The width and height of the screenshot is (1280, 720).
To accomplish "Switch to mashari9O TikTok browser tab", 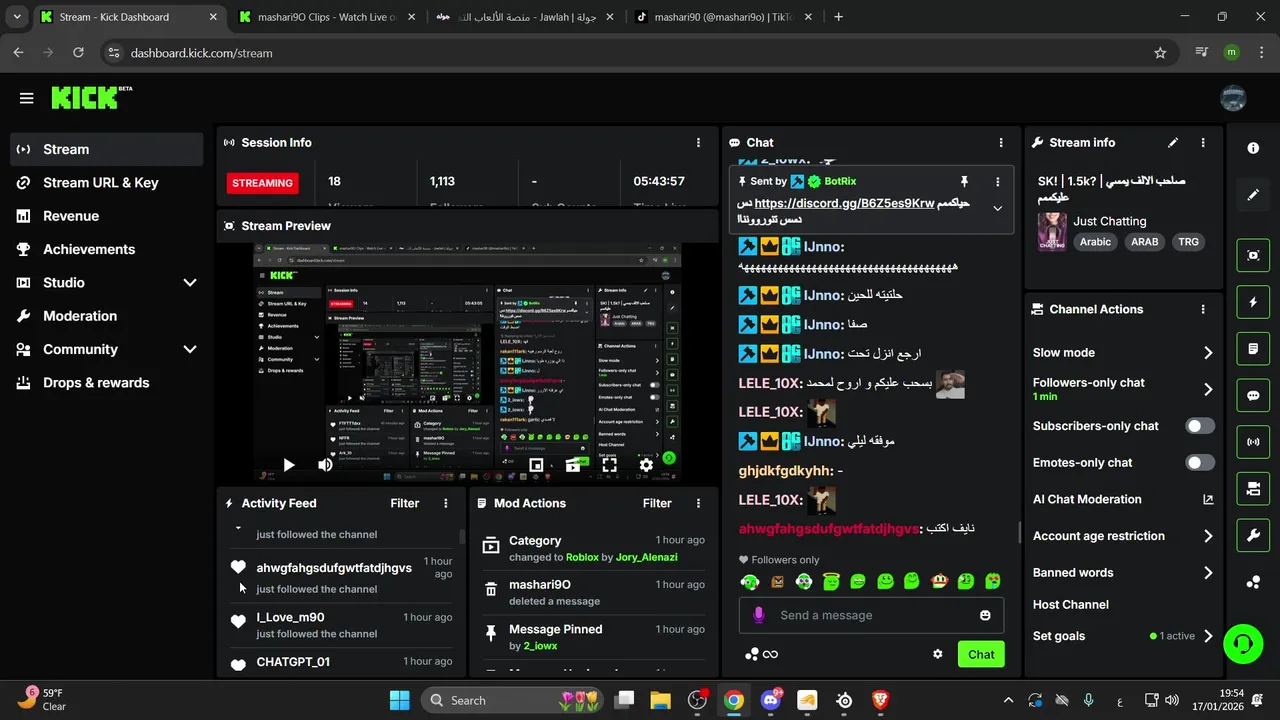I will [x=724, y=17].
